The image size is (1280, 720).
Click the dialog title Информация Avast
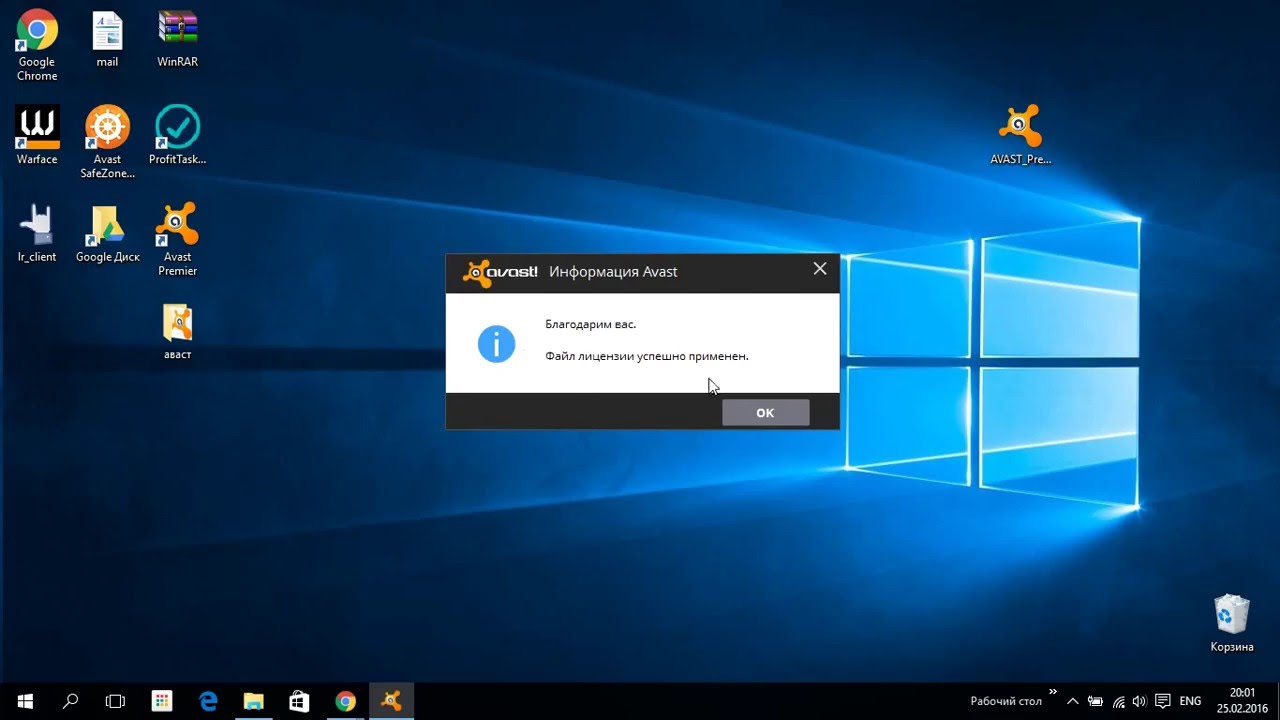click(x=613, y=272)
